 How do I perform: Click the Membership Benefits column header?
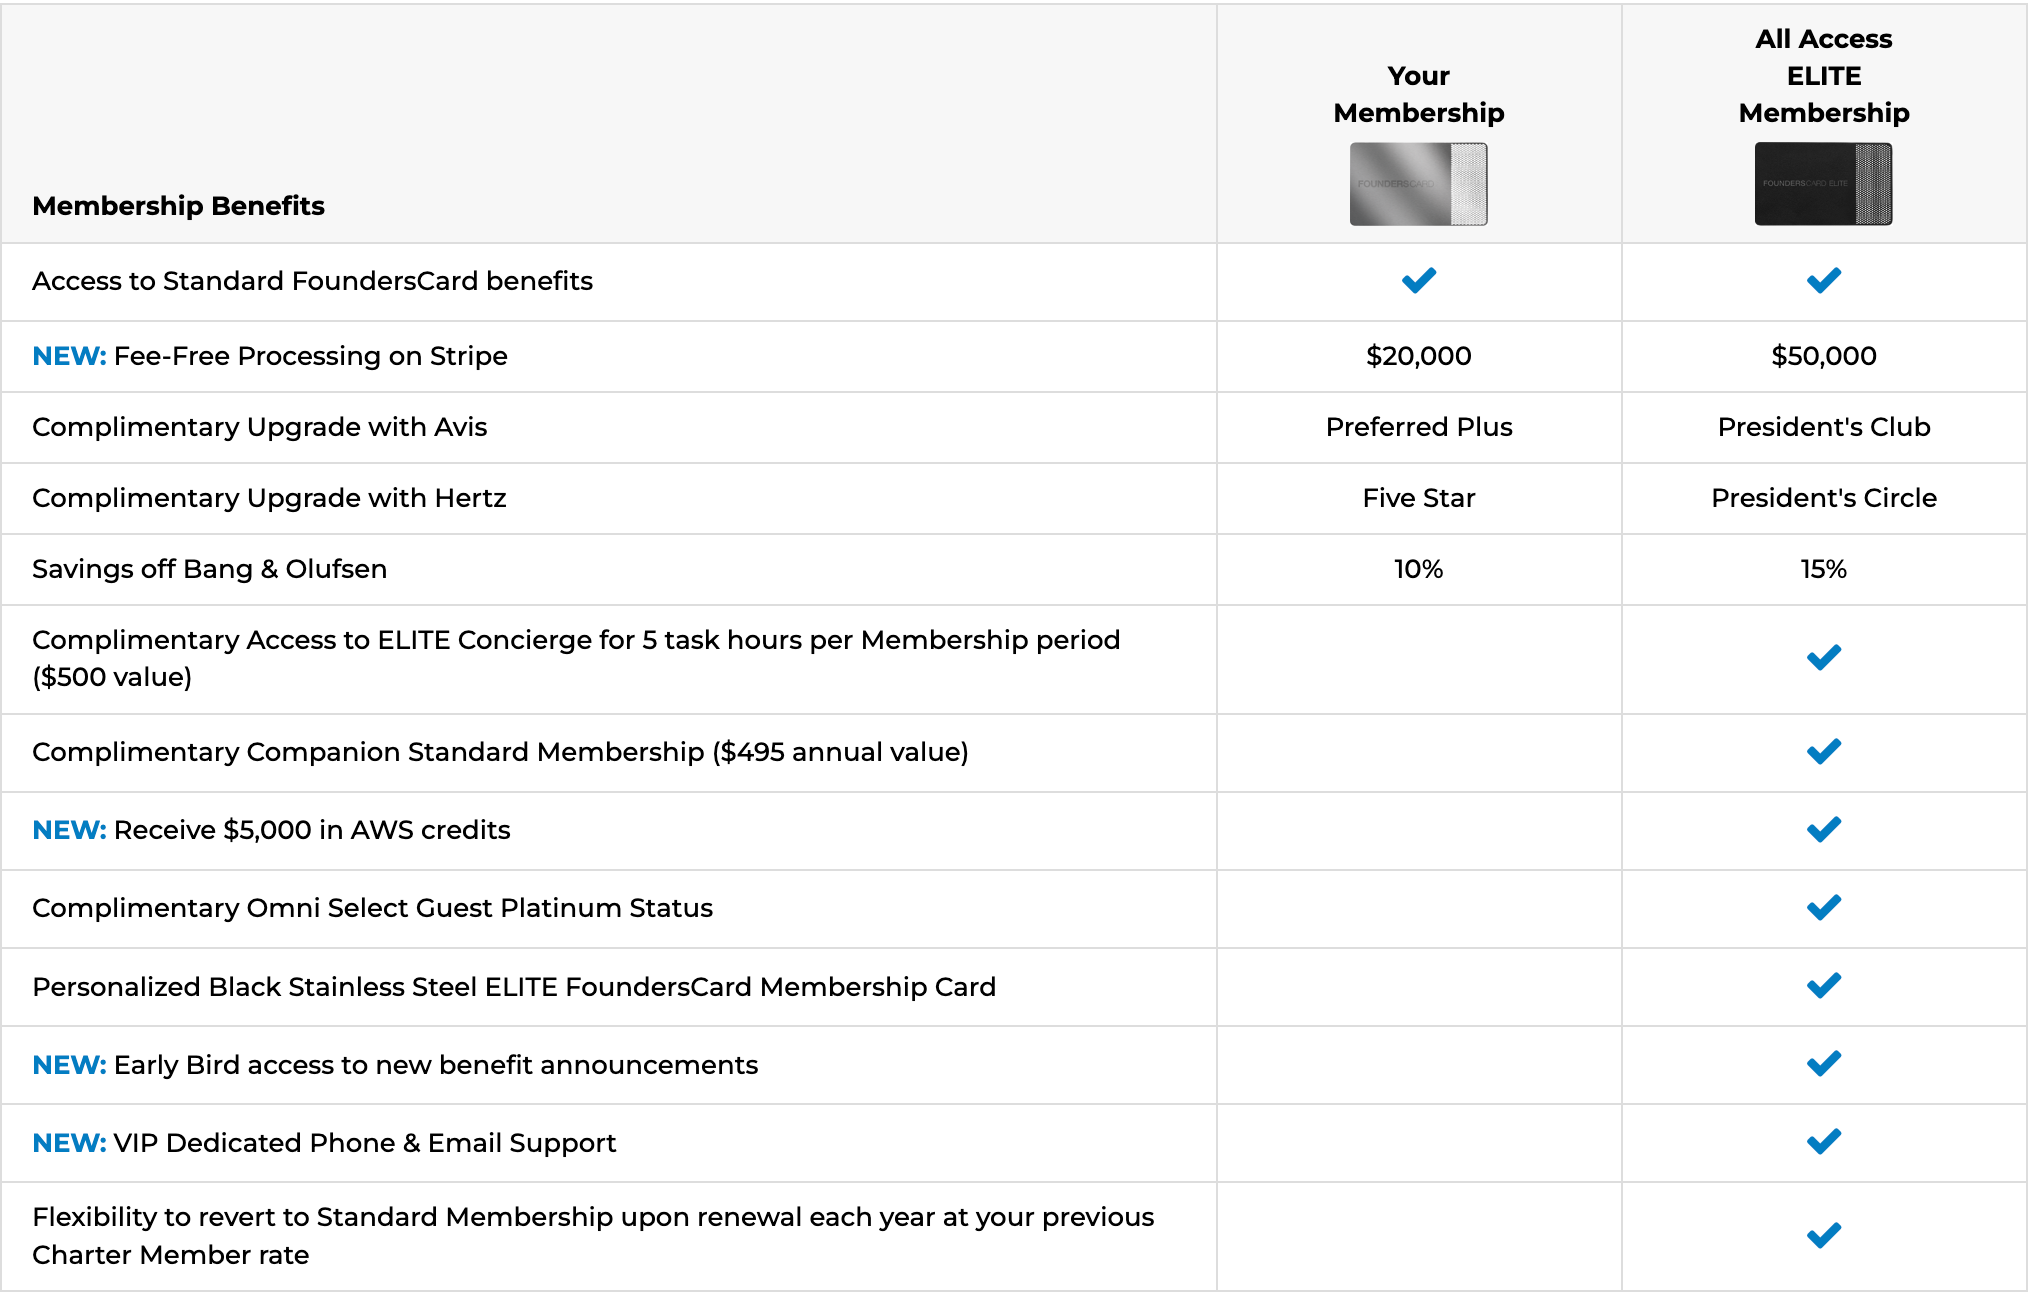point(178,206)
